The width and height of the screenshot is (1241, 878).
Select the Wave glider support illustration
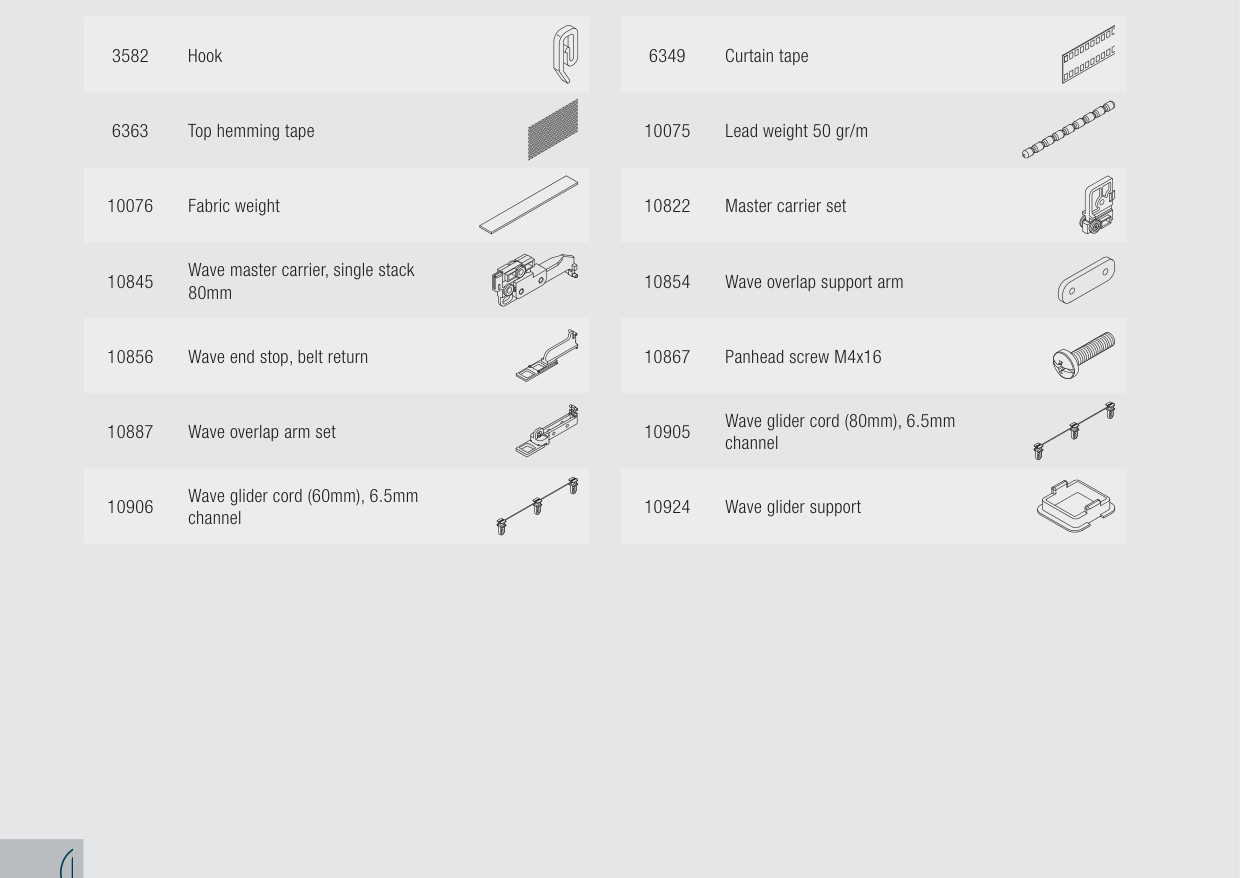(1076, 506)
